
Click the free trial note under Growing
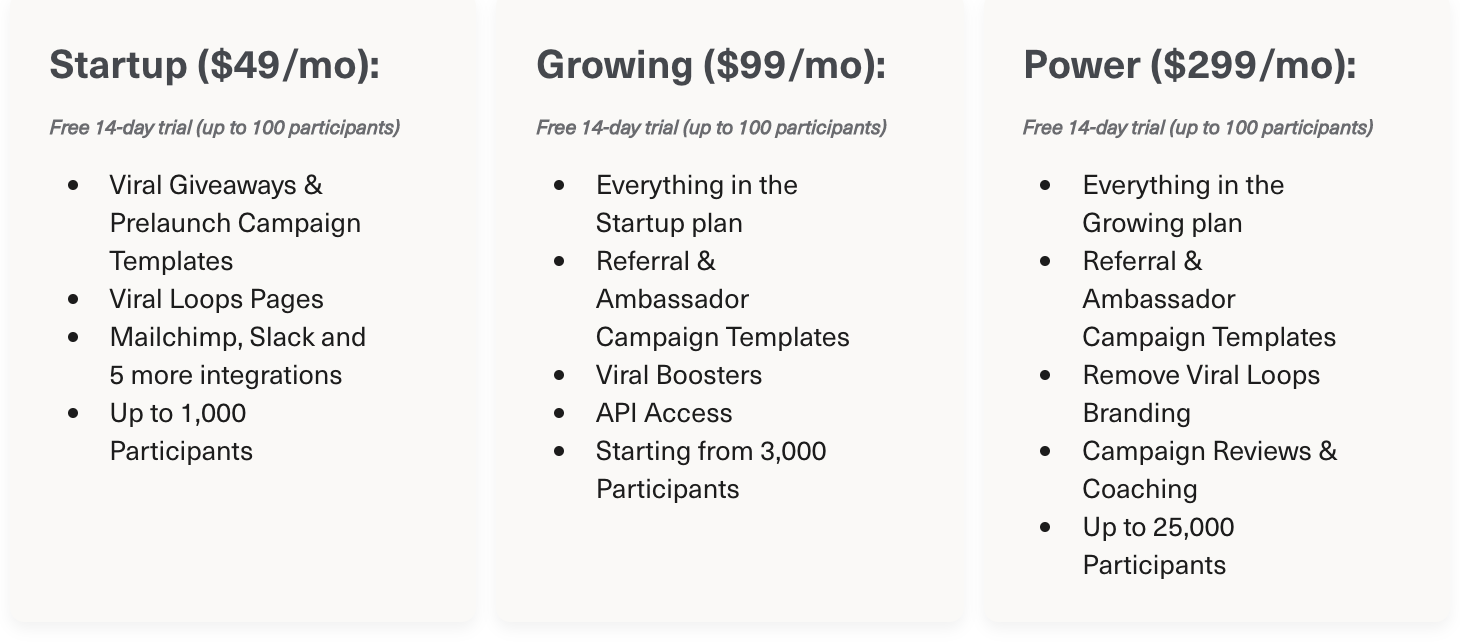[x=711, y=127]
